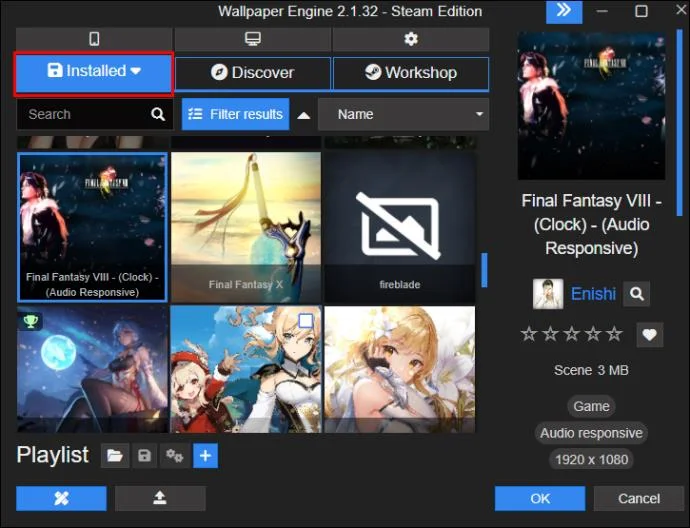Favorite wallpaper with heart icon

(x=650, y=335)
